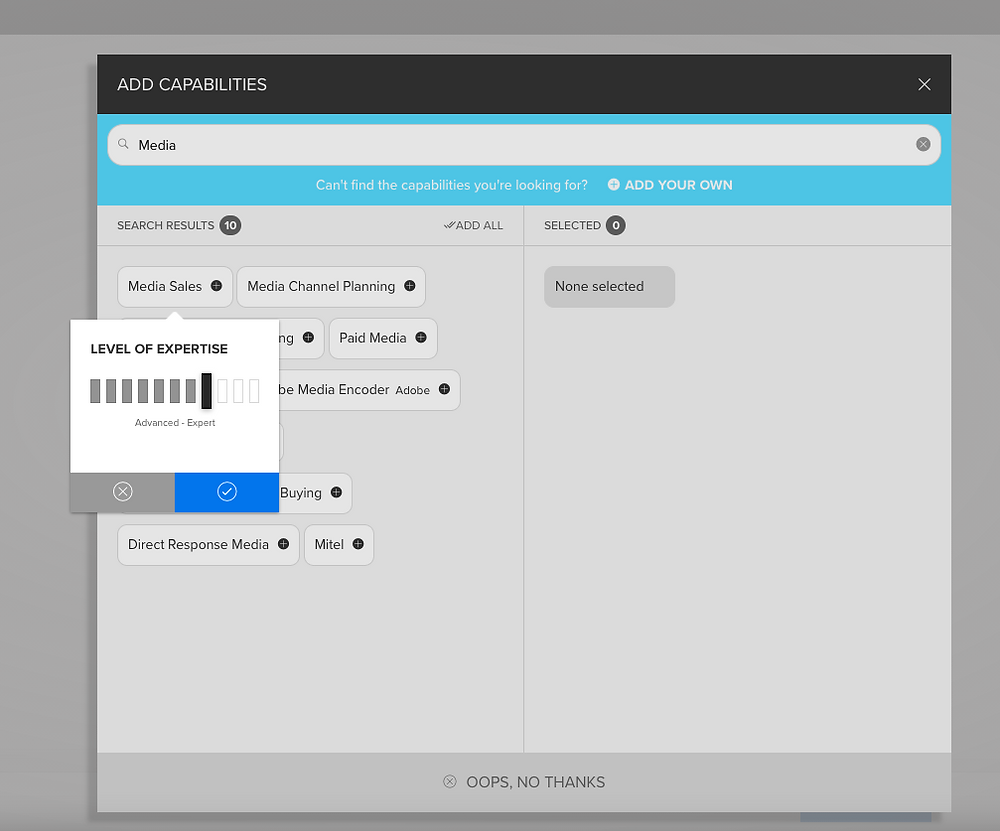Select the Media Sales chip label
Image resolution: width=1000 pixels, height=831 pixels.
(x=165, y=286)
